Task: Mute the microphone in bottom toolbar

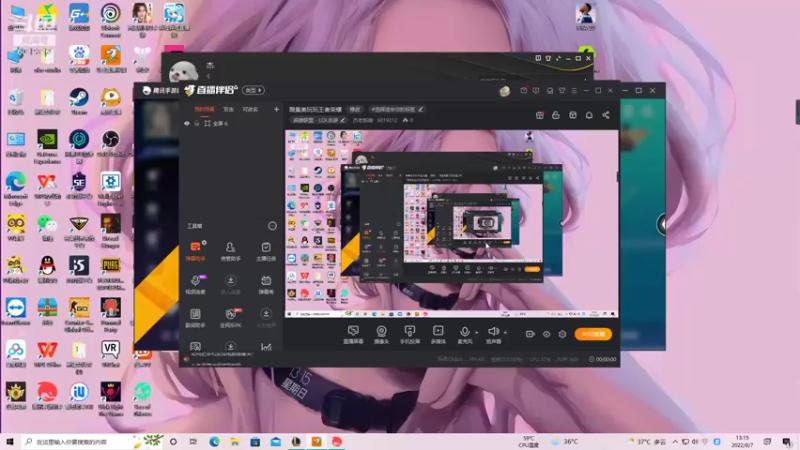Action: [x=464, y=335]
